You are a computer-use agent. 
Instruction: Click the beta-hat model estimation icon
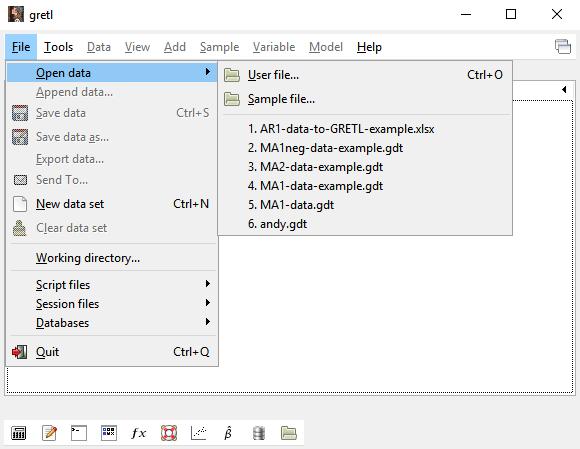point(228,433)
